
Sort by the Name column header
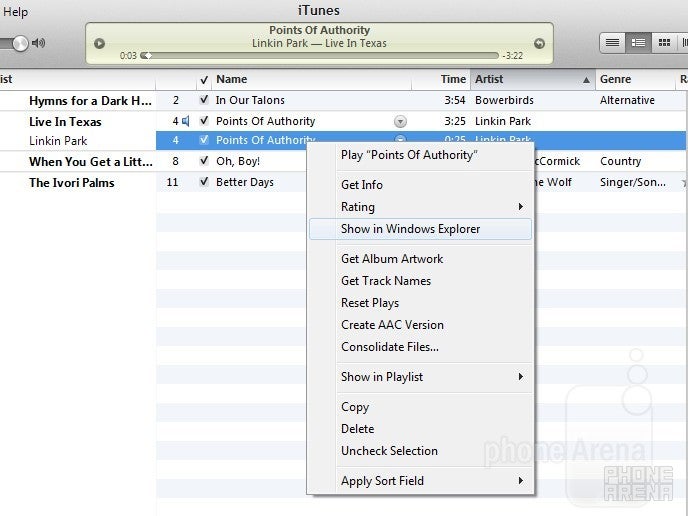(x=312, y=79)
